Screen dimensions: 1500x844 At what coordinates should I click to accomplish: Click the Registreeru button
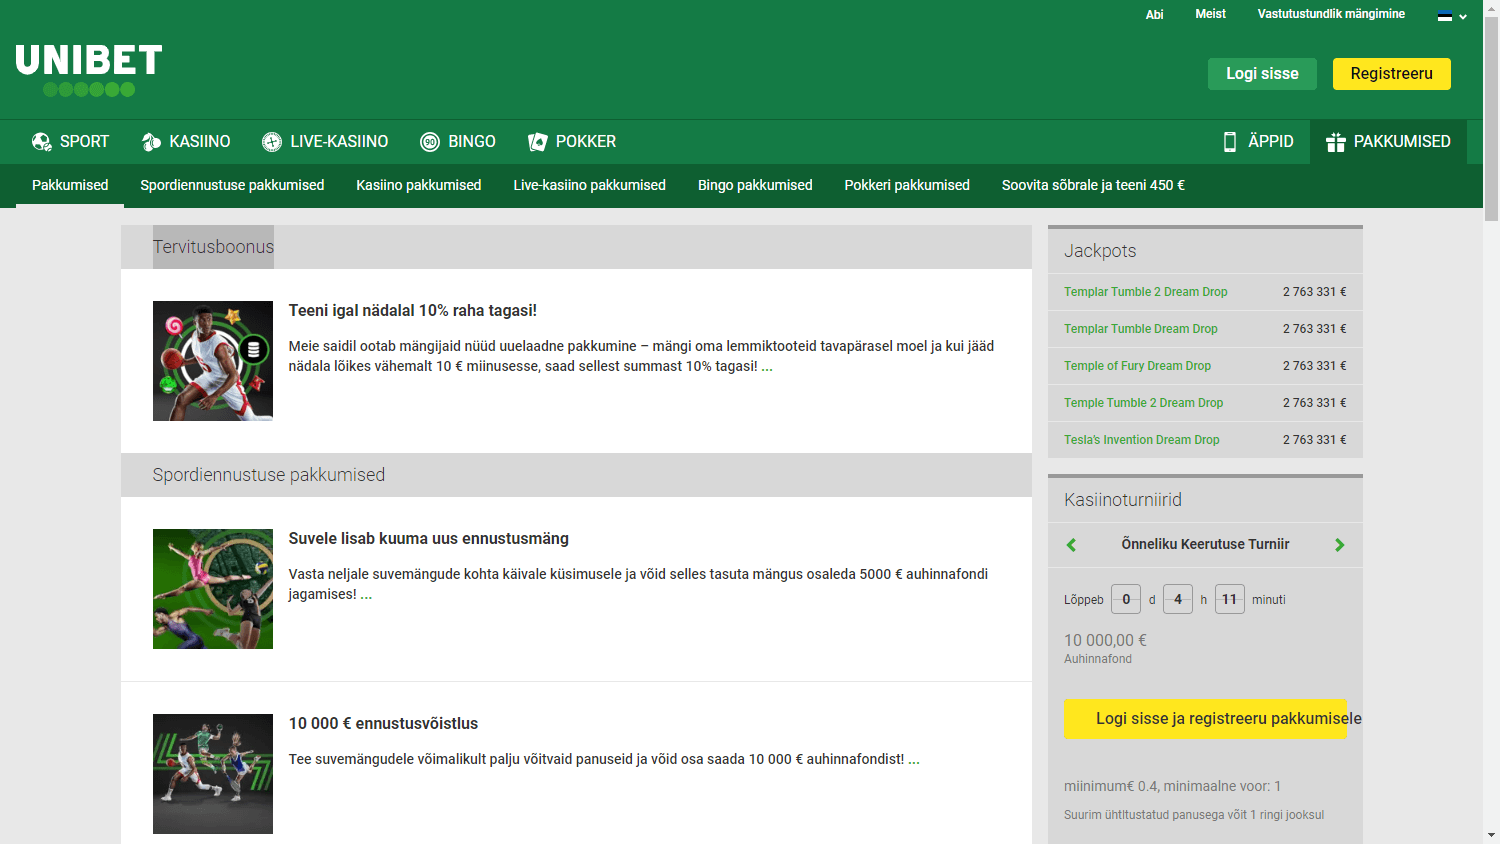click(1391, 74)
